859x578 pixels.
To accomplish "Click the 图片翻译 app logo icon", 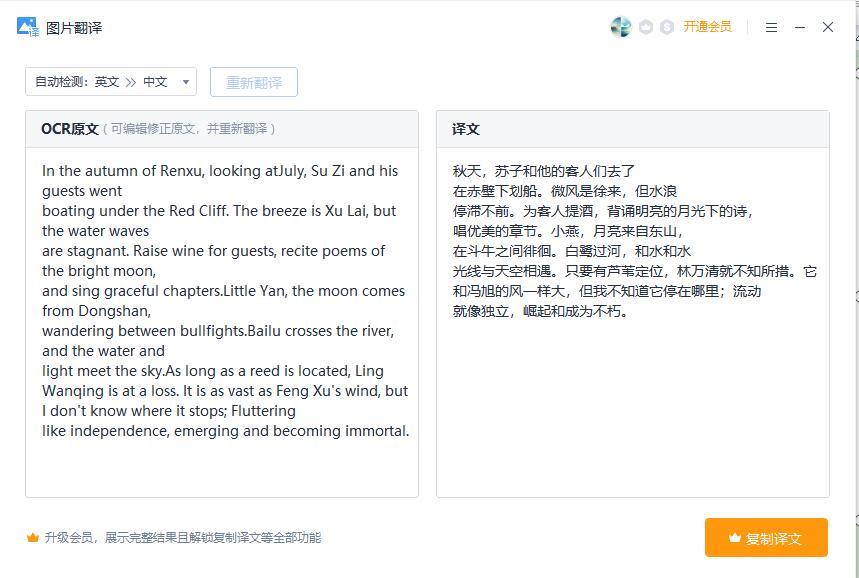I will click(x=28, y=27).
